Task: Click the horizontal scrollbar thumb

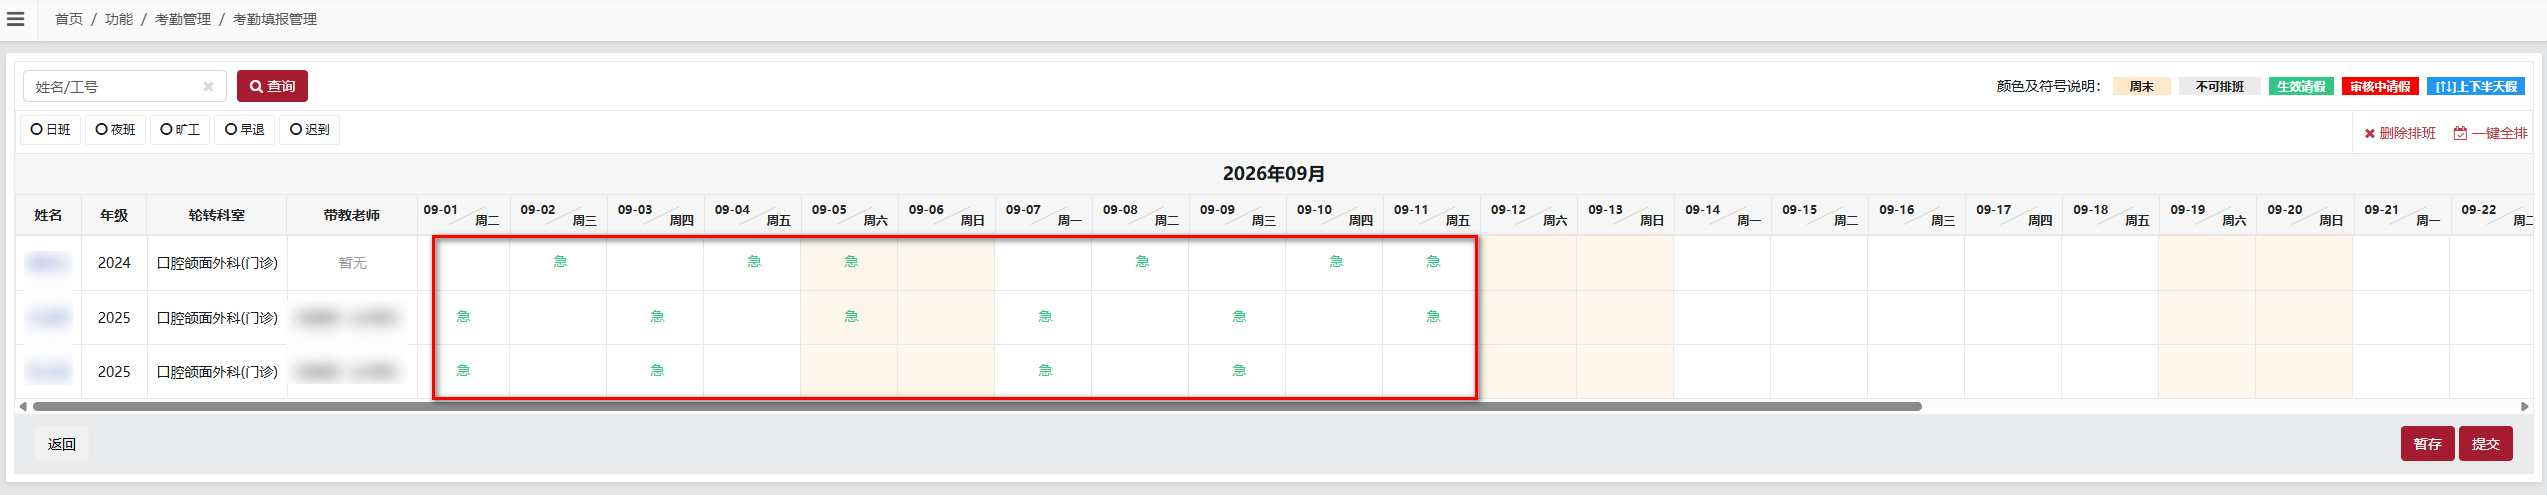Action: 977,406
